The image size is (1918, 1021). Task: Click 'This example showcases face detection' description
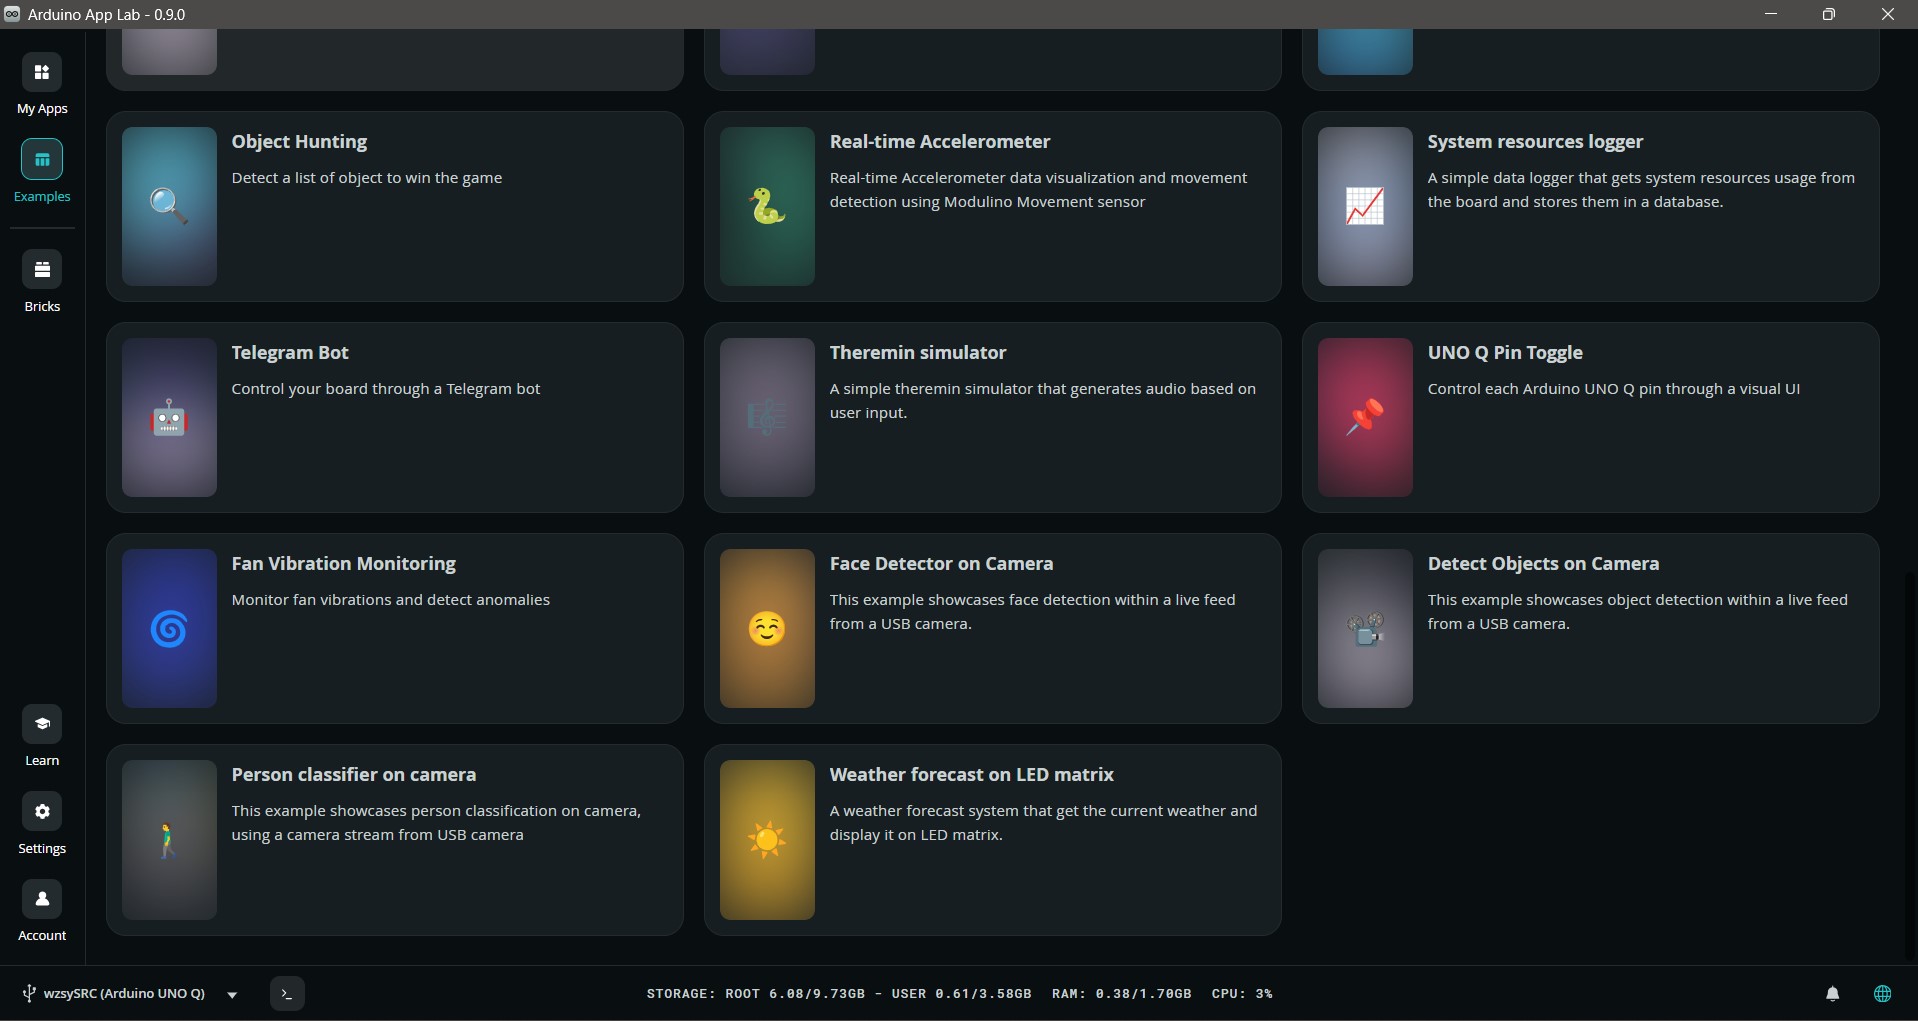point(1032,612)
